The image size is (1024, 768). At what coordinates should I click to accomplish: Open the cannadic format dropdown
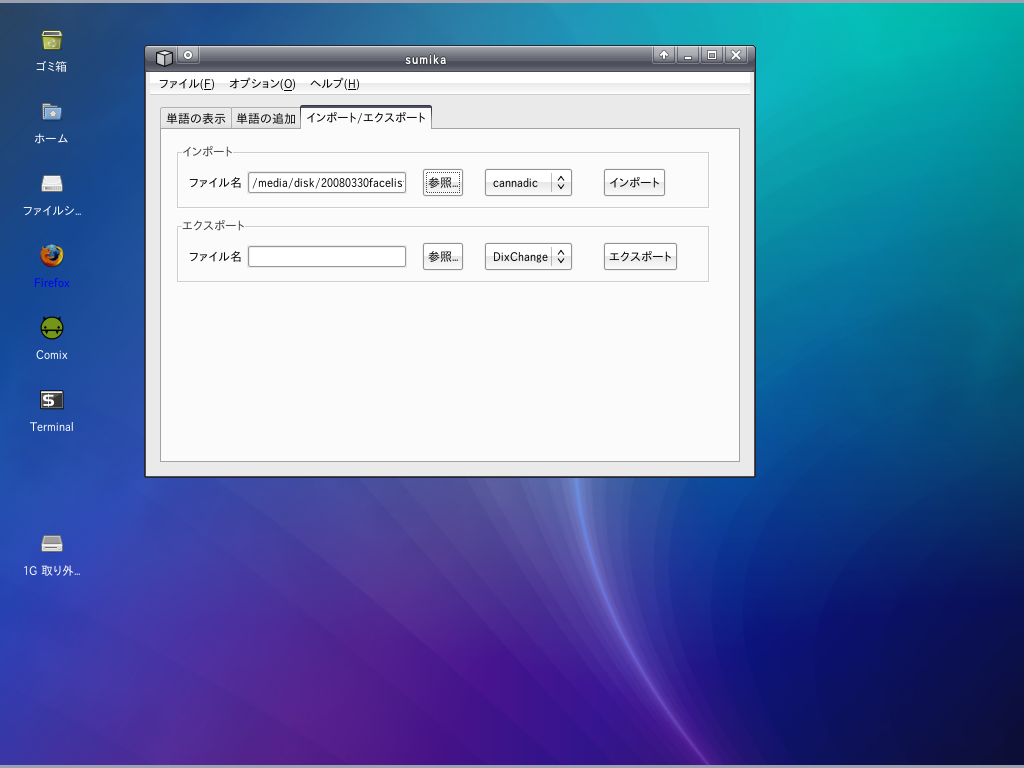[x=528, y=183]
